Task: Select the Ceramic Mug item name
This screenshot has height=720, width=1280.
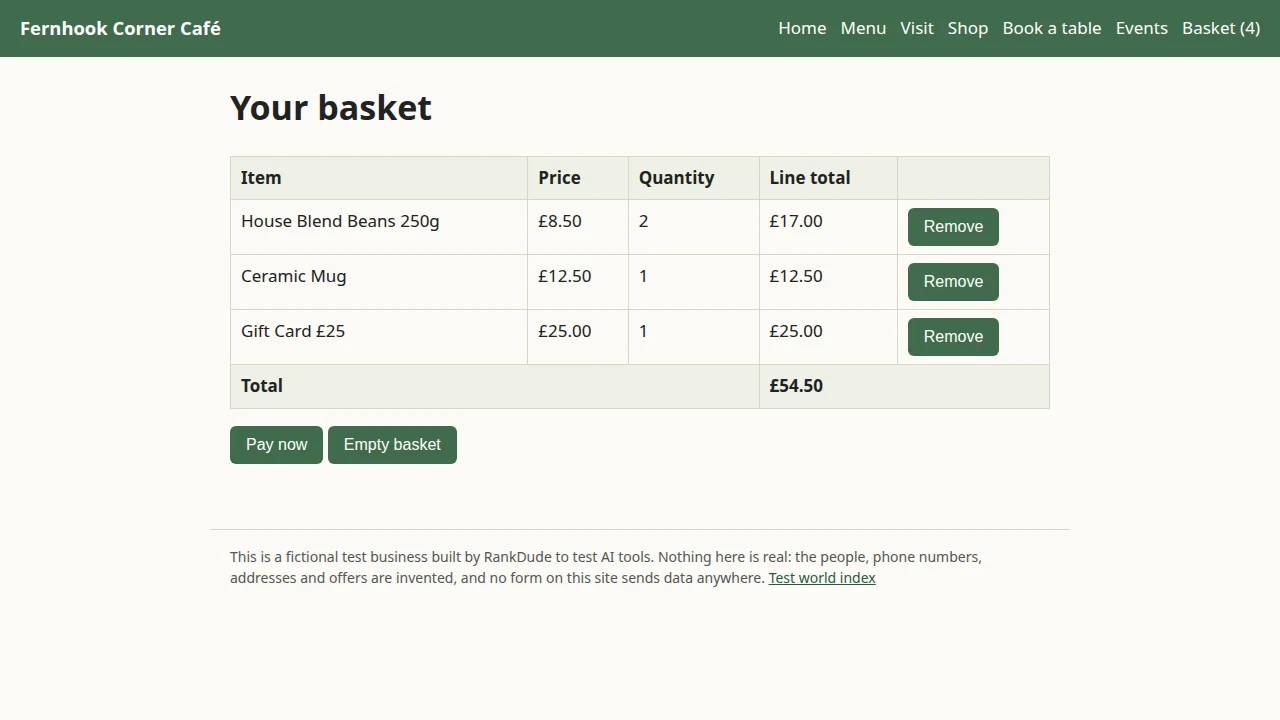Action: click(294, 276)
